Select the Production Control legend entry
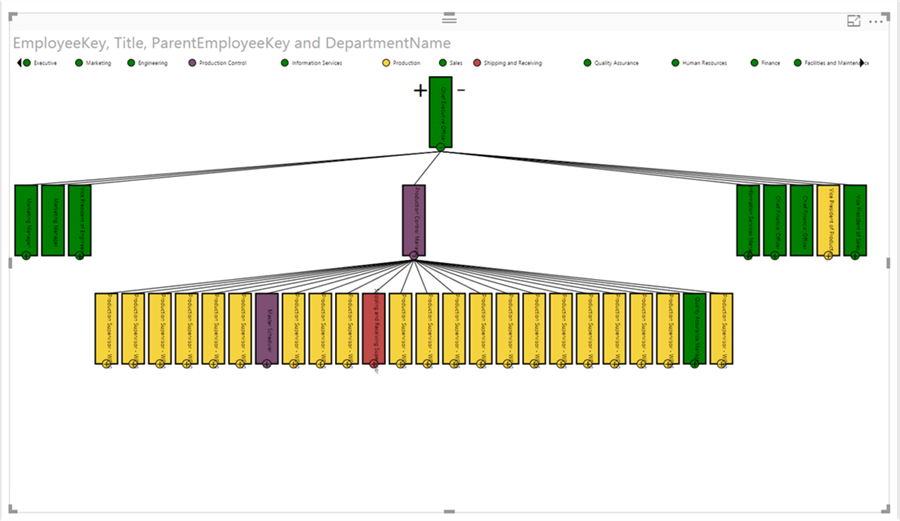The height and width of the screenshot is (521, 900). coord(216,63)
